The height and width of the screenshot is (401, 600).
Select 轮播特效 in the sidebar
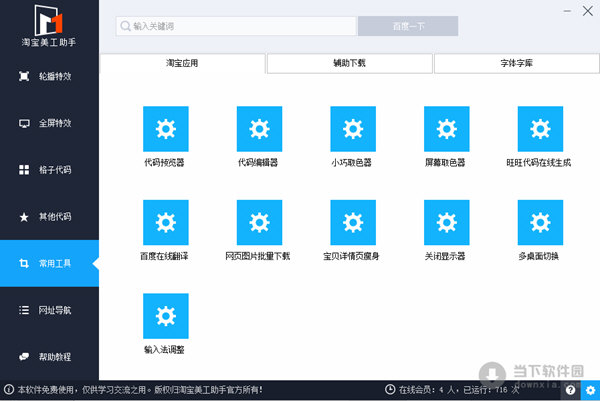click(x=50, y=76)
